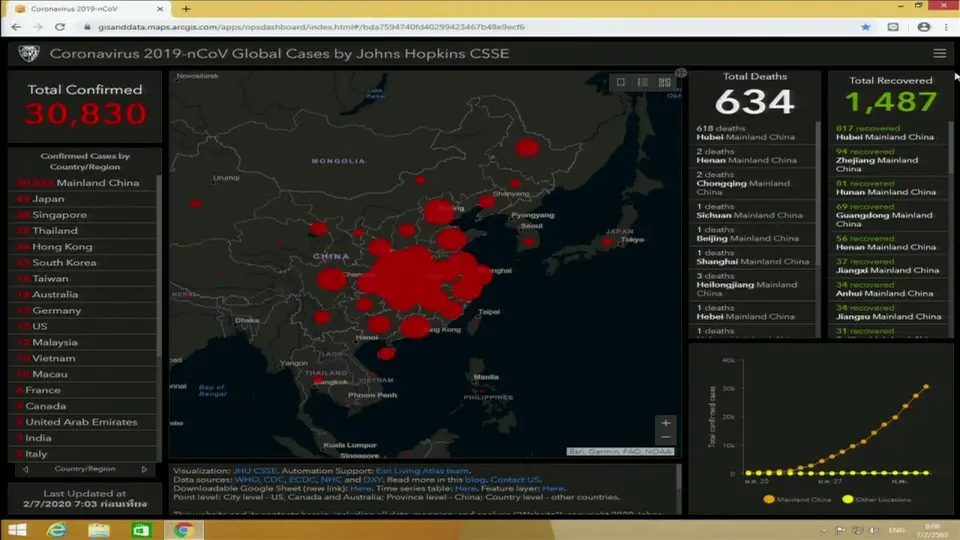Open the JHU CSSE link
The image size is (960, 540).
(x=255, y=471)
